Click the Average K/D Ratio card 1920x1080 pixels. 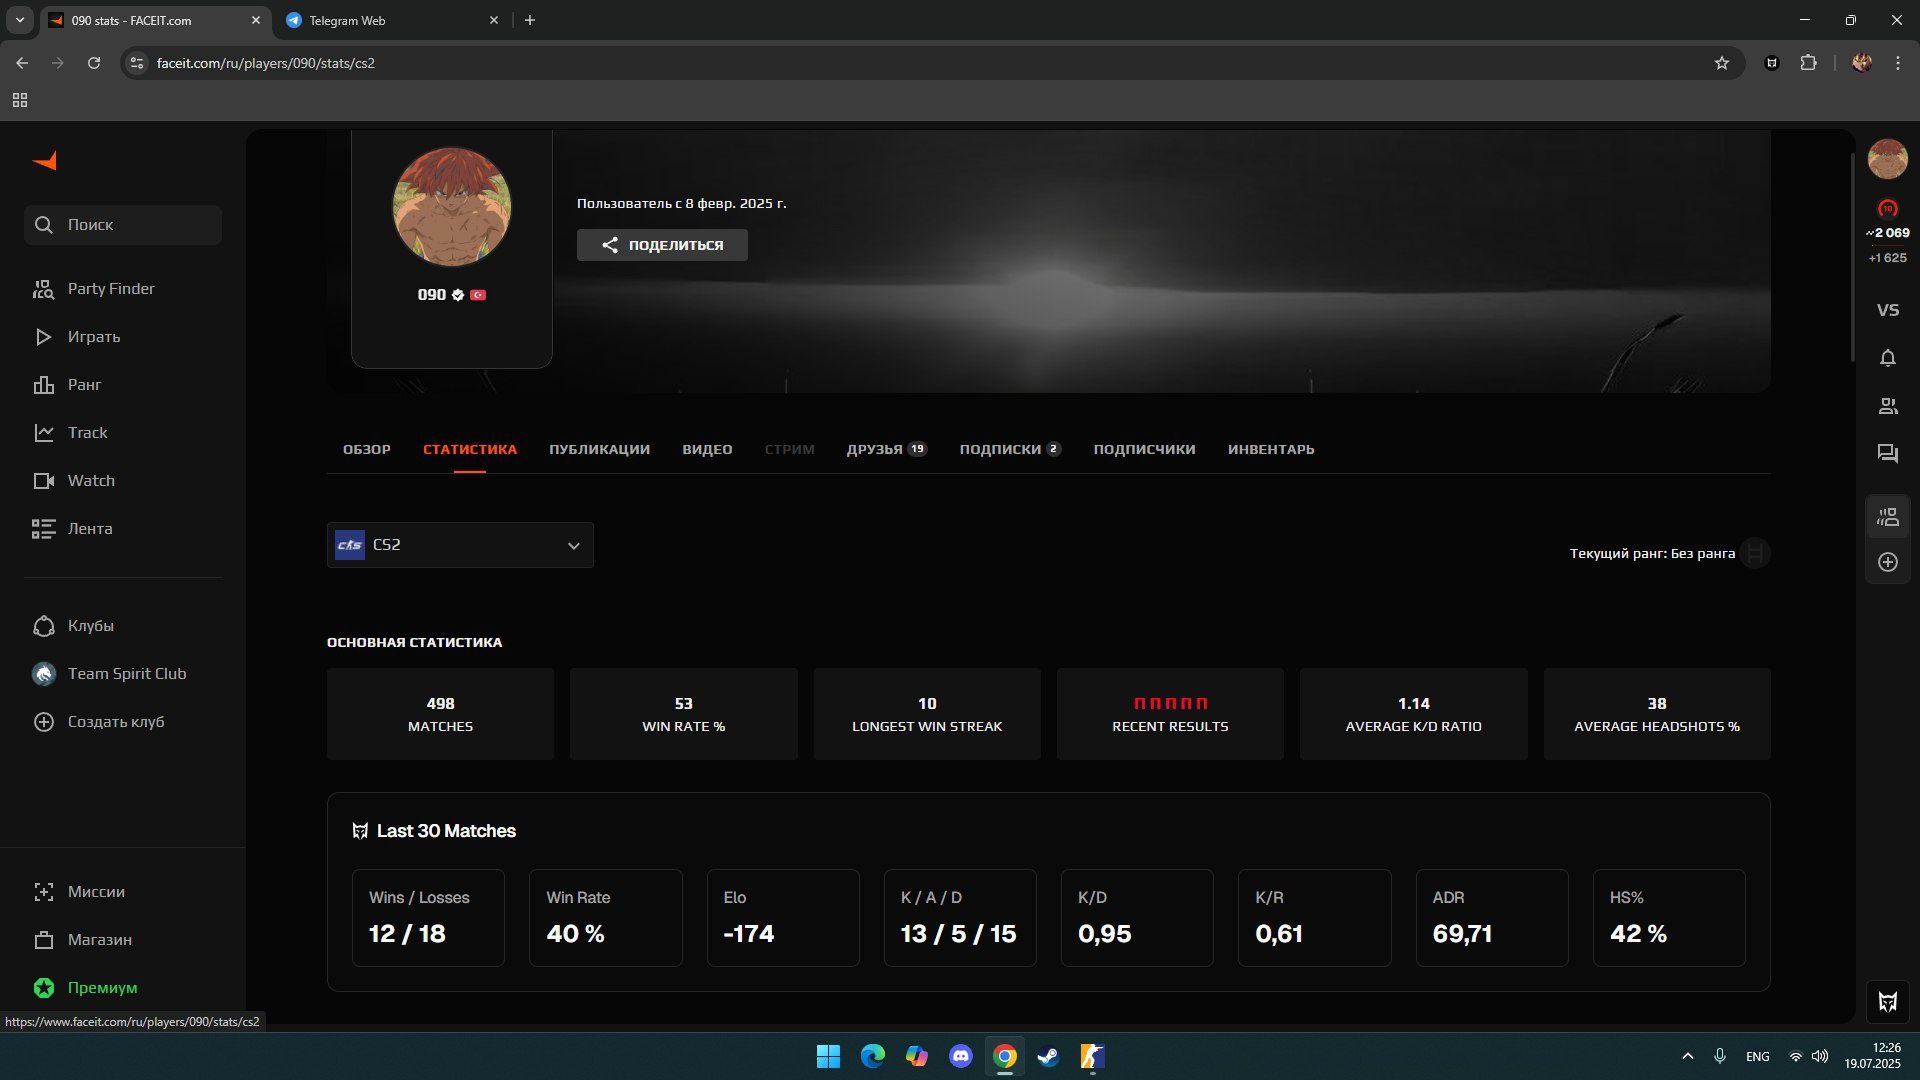[x=1413, y=714]
